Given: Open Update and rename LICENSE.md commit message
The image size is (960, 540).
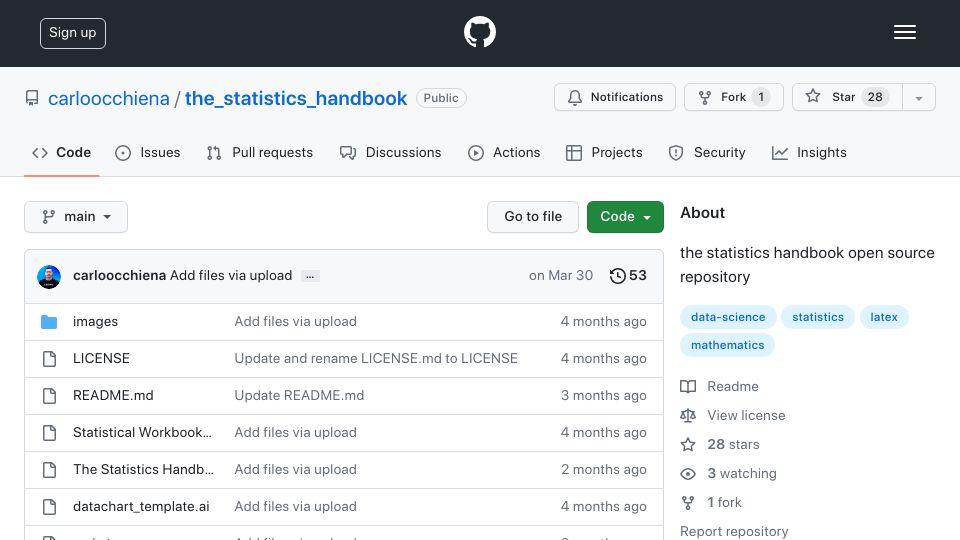Looking at the screenshot, I should [376, 358].
